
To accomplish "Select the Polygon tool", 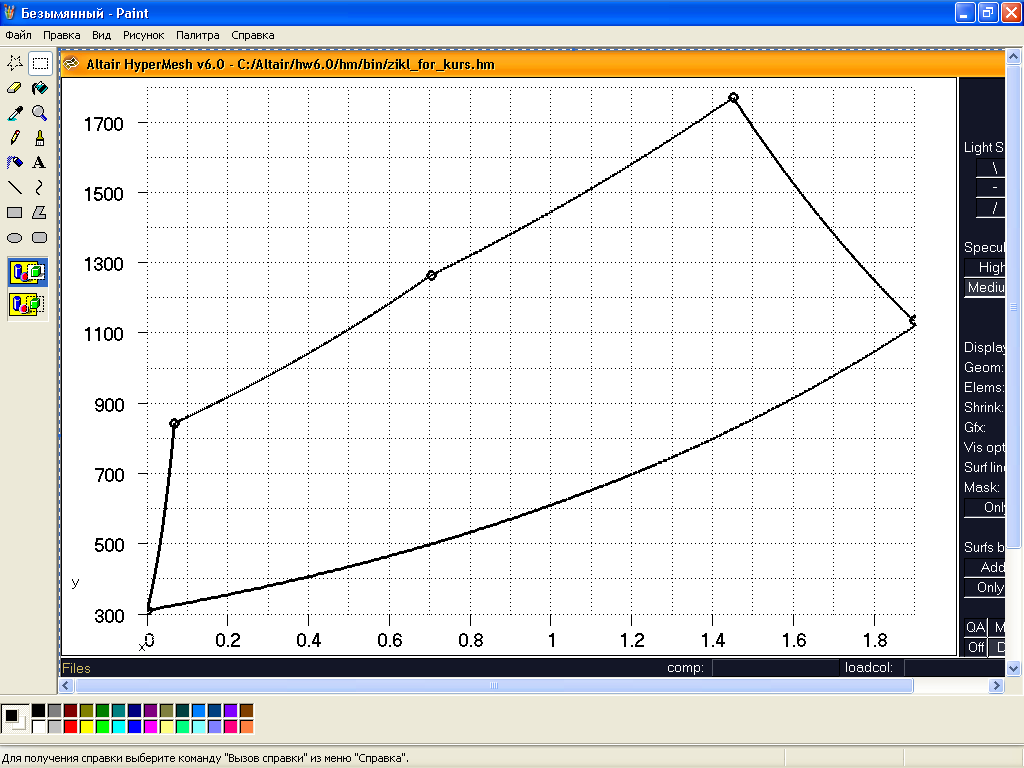I will [x=40, y=213].
